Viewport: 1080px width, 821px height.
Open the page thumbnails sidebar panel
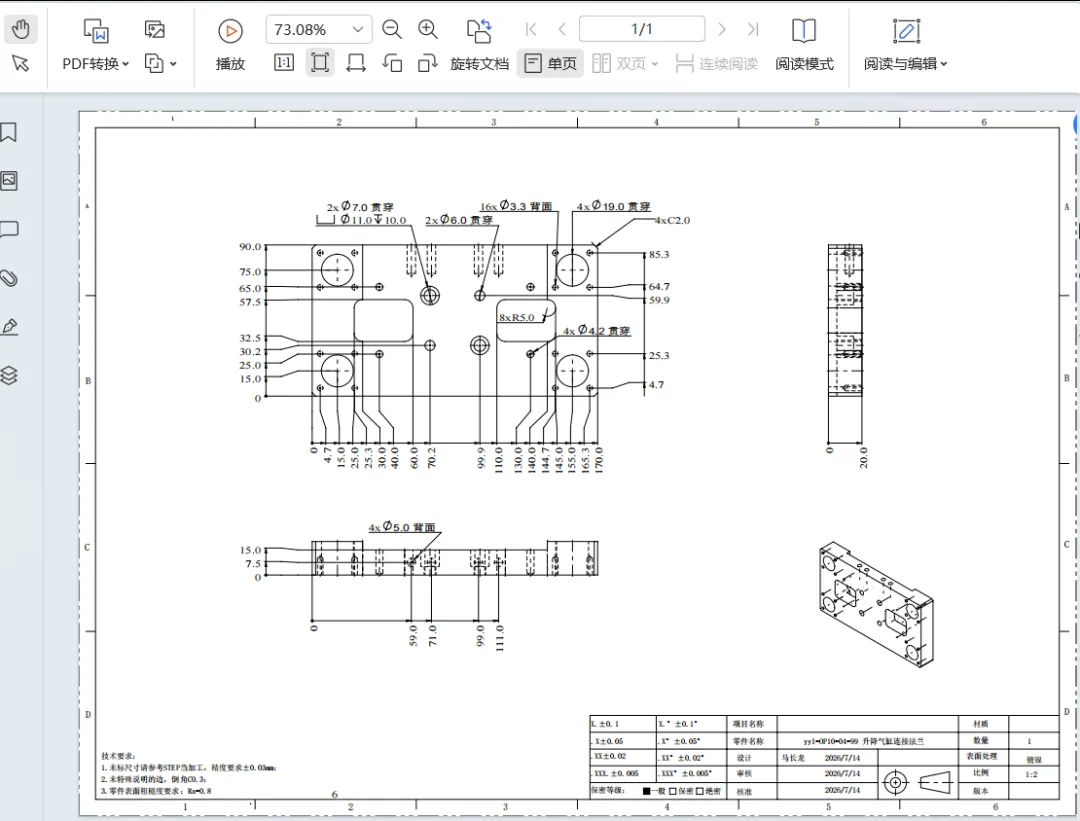click(9, 180)
